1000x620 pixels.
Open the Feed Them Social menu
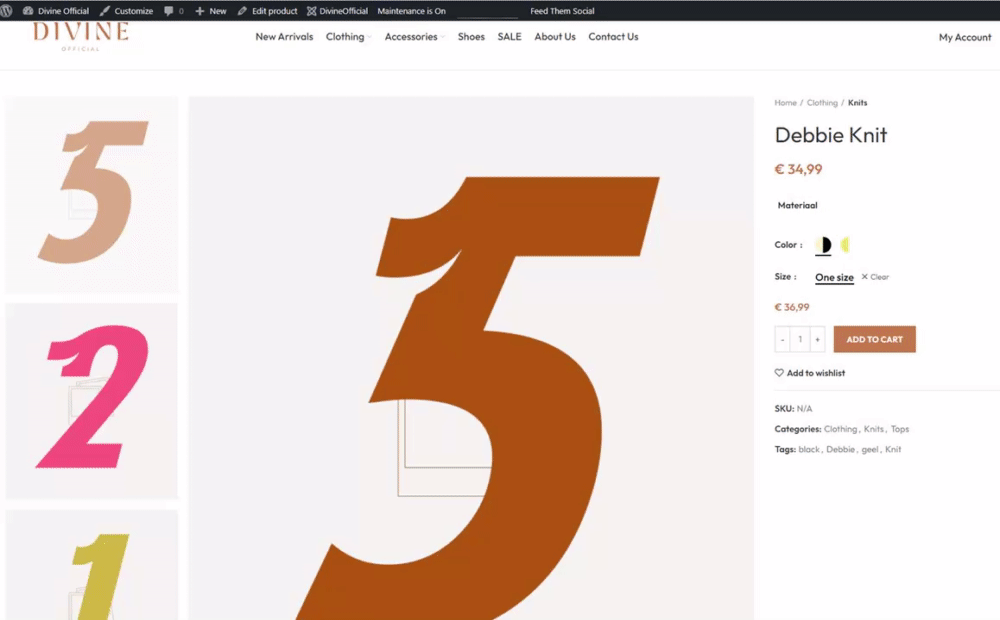pyautogui.click(x=562, y=11)
